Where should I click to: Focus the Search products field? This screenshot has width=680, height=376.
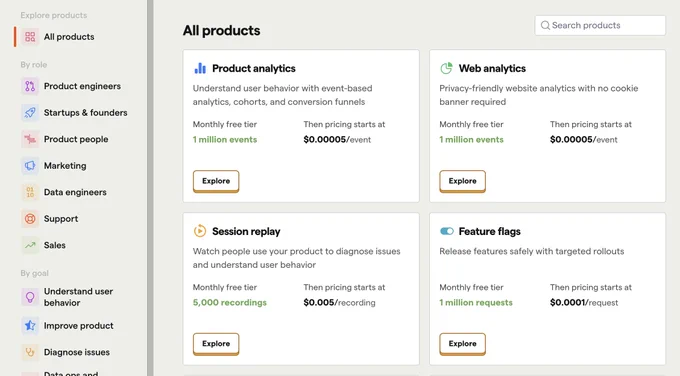600,26
